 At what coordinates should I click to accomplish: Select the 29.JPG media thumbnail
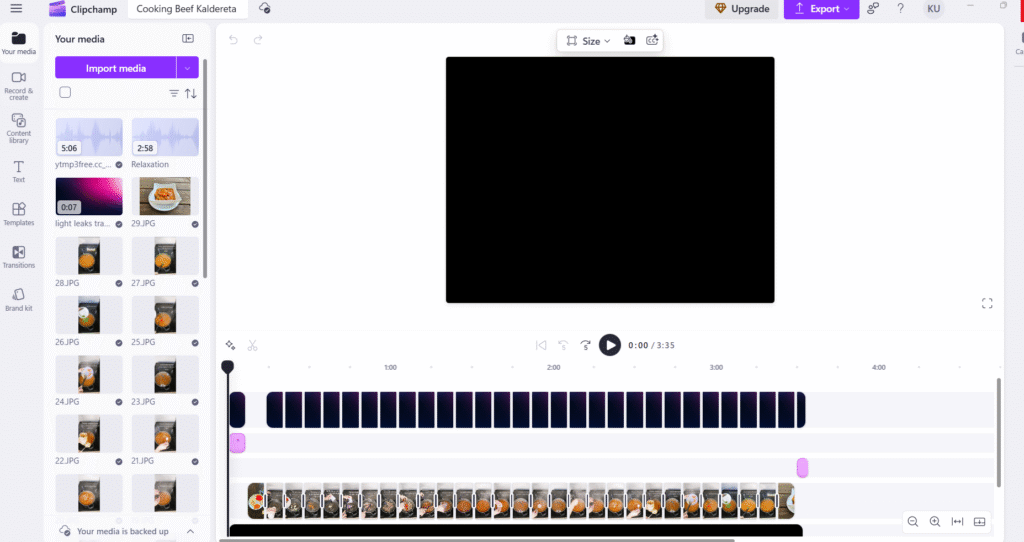pos(165,196)
